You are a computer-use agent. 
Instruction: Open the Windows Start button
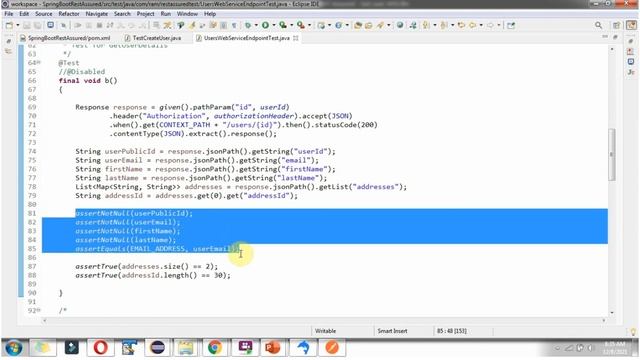(x=14, y=348)
